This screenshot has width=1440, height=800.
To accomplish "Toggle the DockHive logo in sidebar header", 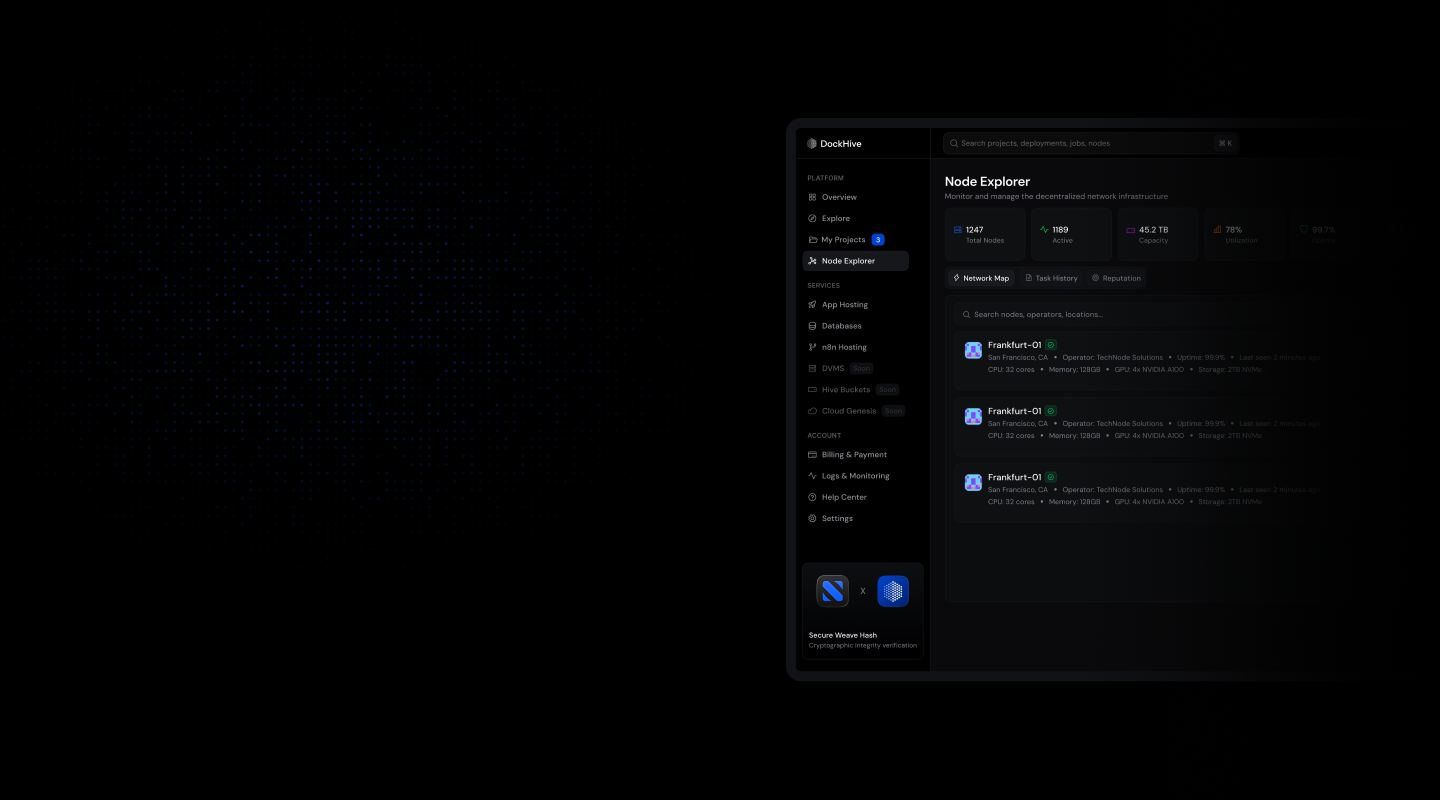I will pyautogui.click(x=812, y=143).
